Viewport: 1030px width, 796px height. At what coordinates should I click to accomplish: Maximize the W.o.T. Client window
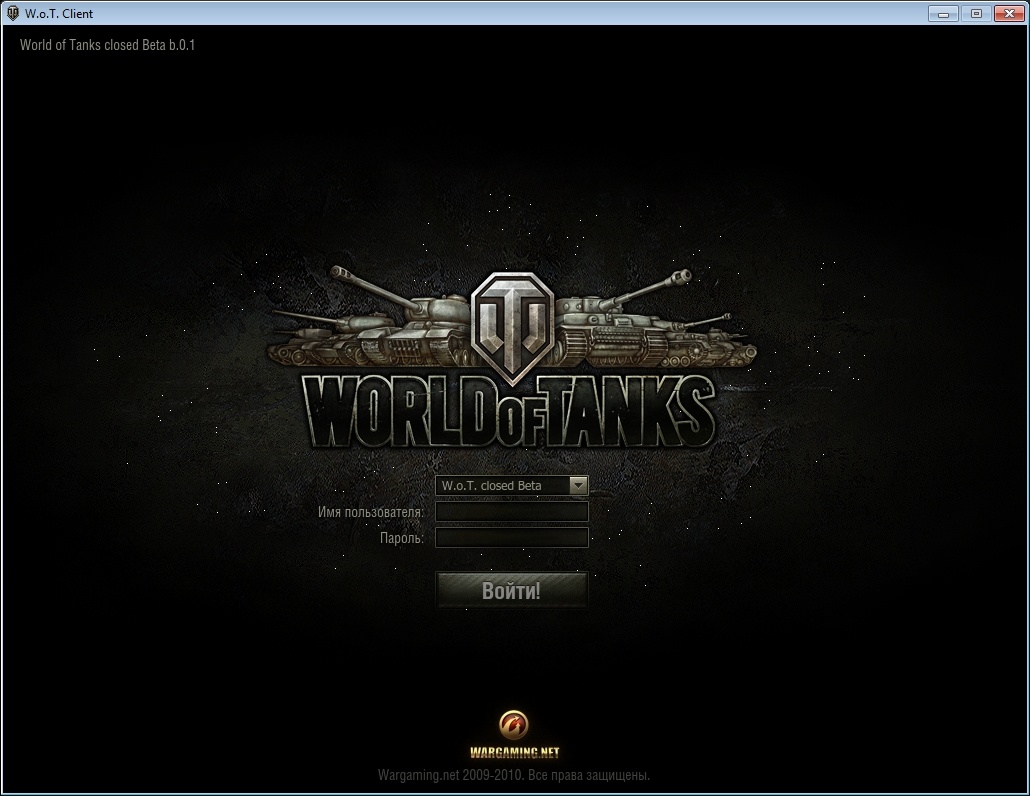[x=976, y=13]
